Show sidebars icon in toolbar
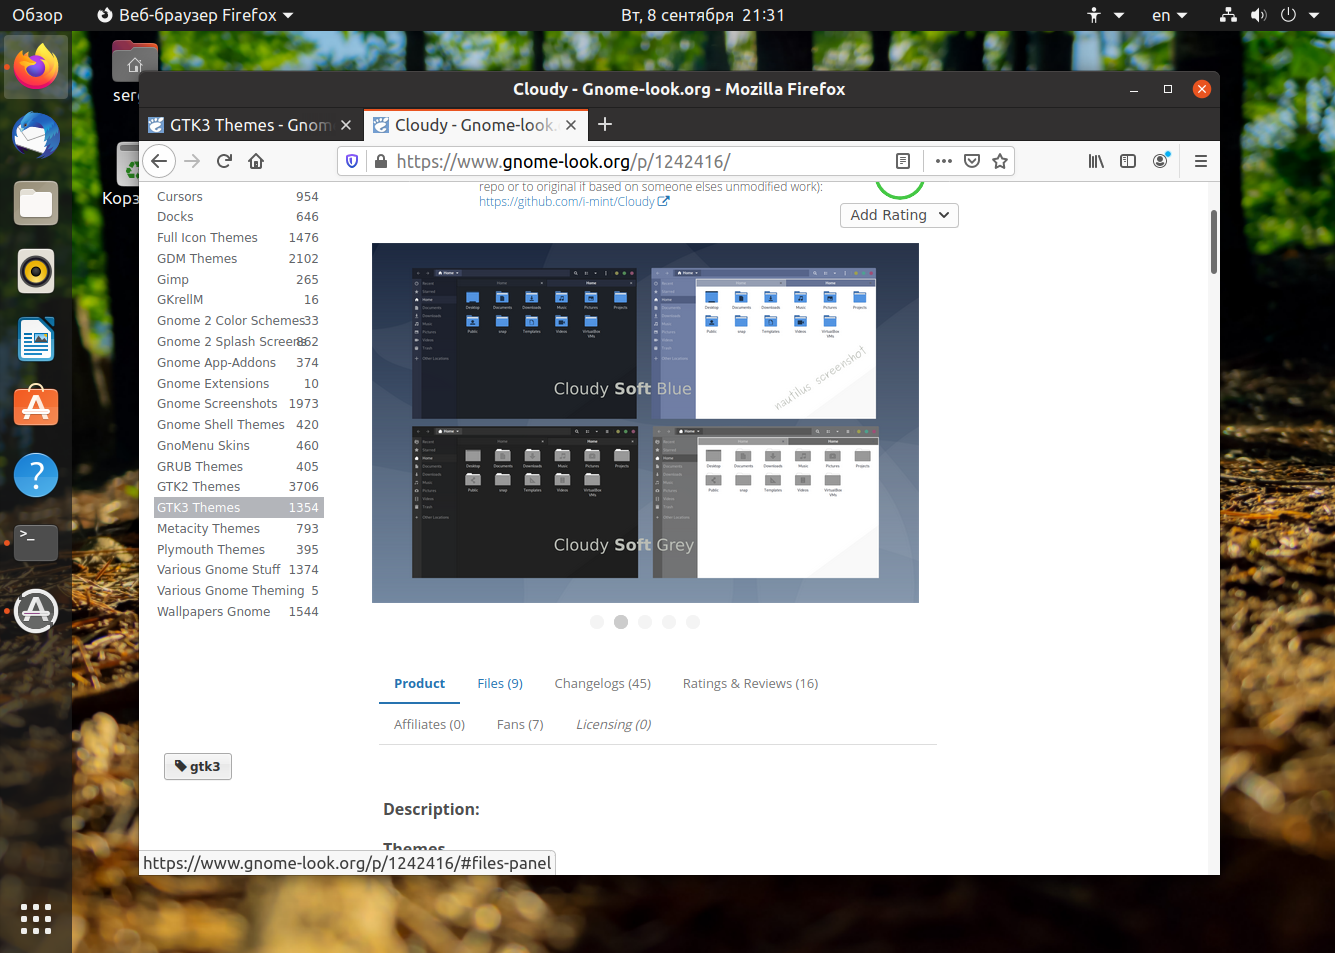Image resolution: width=1335 pixels, height=953 pixels. (x=1128, y=161)
